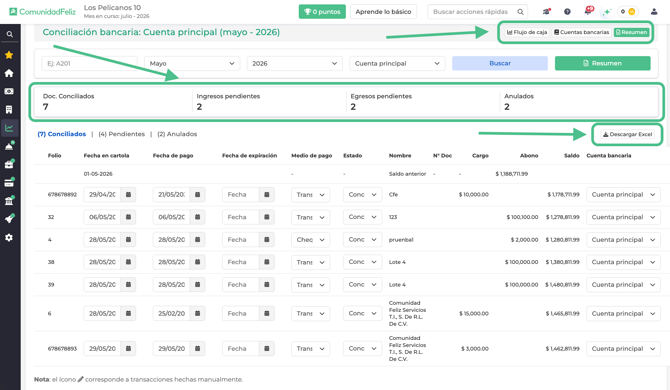This screenshot has width=670, height=390.
Task: Open calendar for folio 38 fecha en cartola
Action: click(128, 262)
